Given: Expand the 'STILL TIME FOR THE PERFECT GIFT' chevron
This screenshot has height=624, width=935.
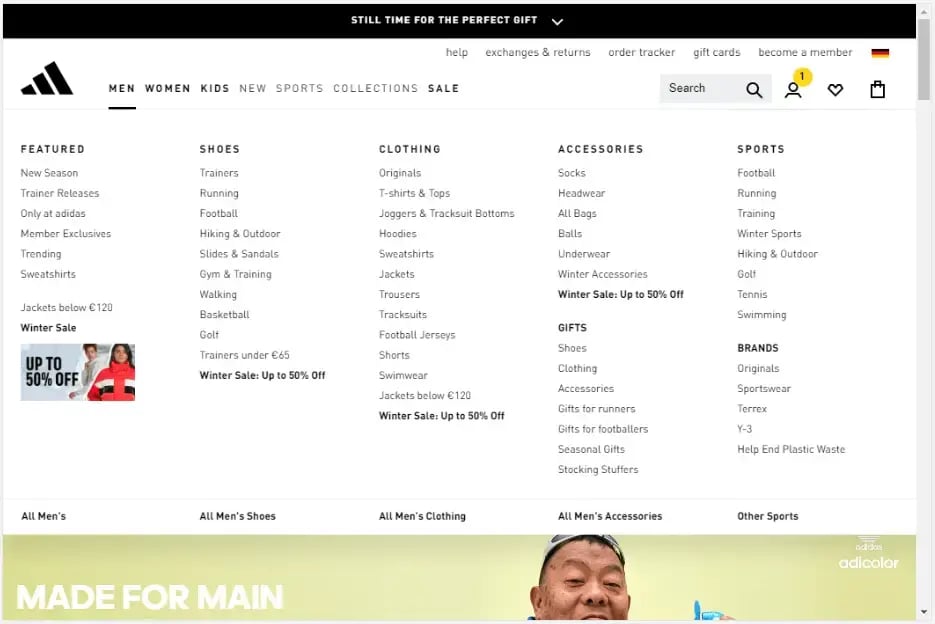Looking at the screenshot, I should click(557, 20).
